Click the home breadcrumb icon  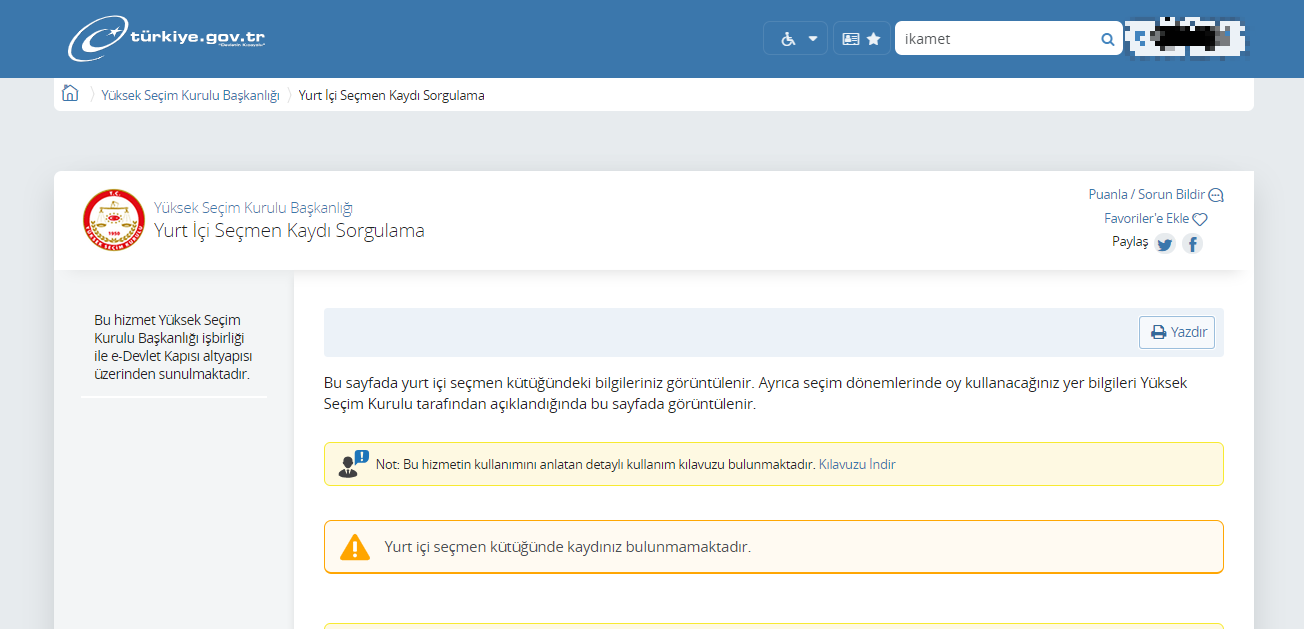[69, 92]
